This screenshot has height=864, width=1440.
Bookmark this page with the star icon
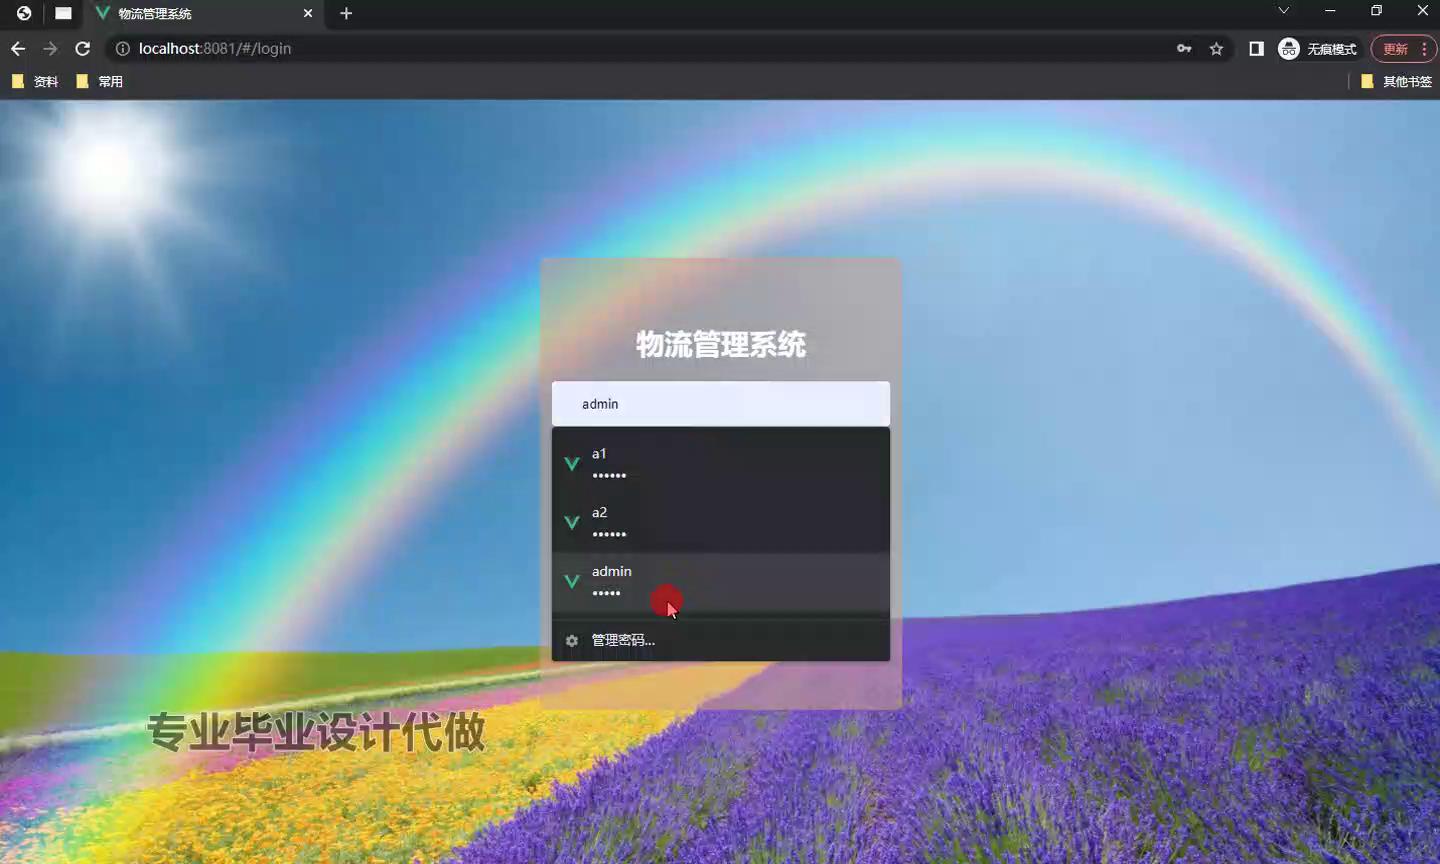click(x=1216, y=48)
